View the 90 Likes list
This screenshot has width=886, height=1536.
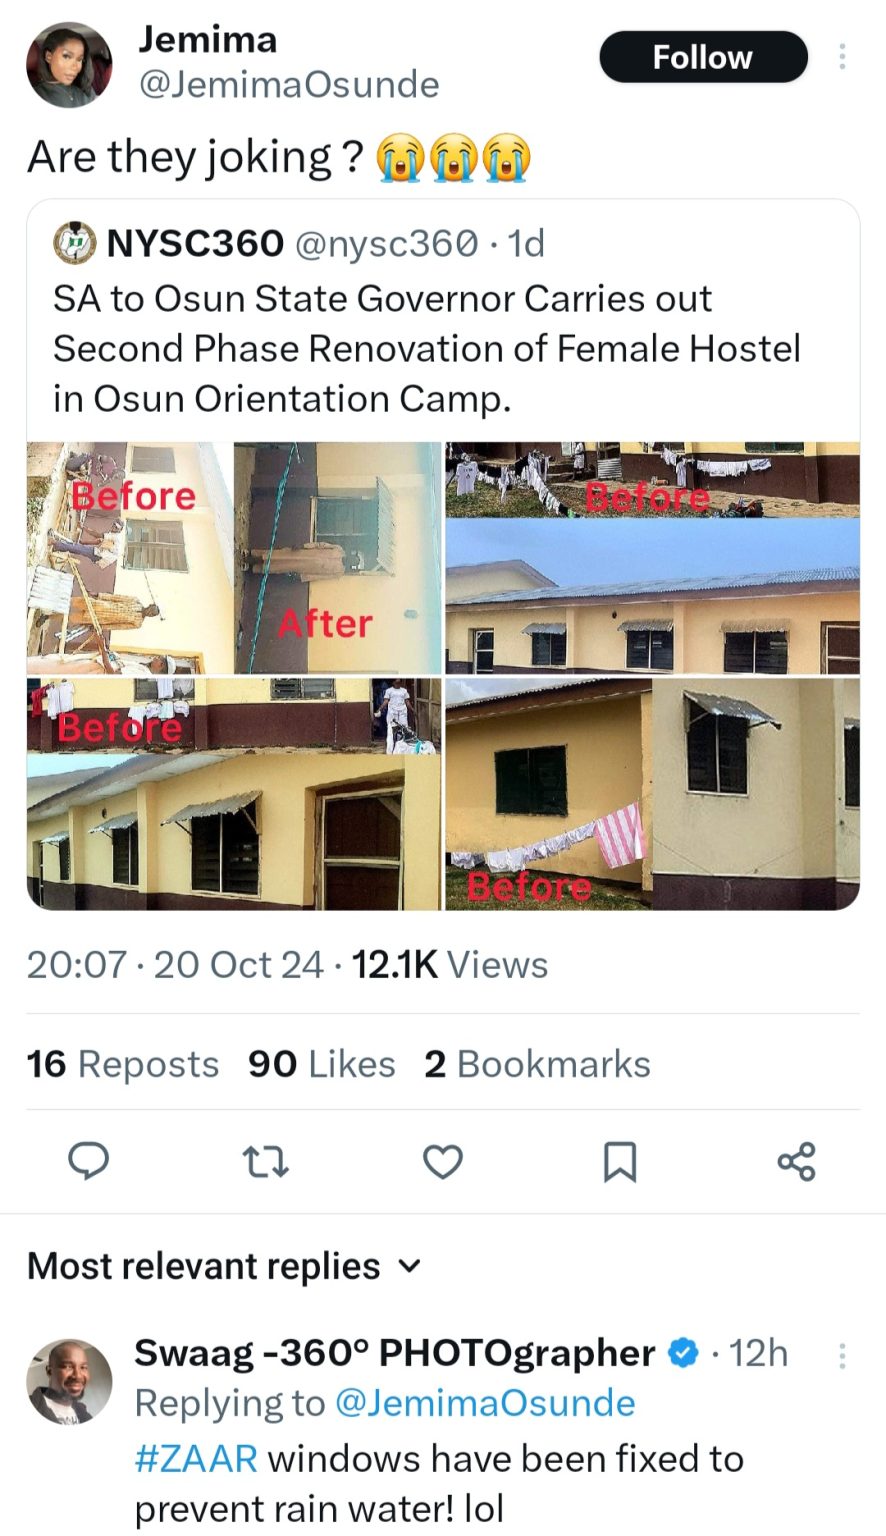tap(322, 1064)
